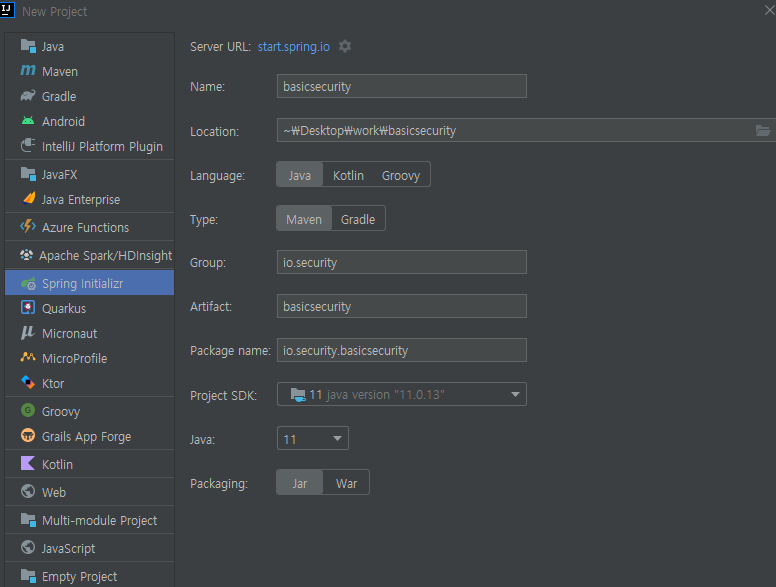Click the Kotlin K icon
This screenshot has width=776, height=587.
pyautogui.click(x=28, y=463)
